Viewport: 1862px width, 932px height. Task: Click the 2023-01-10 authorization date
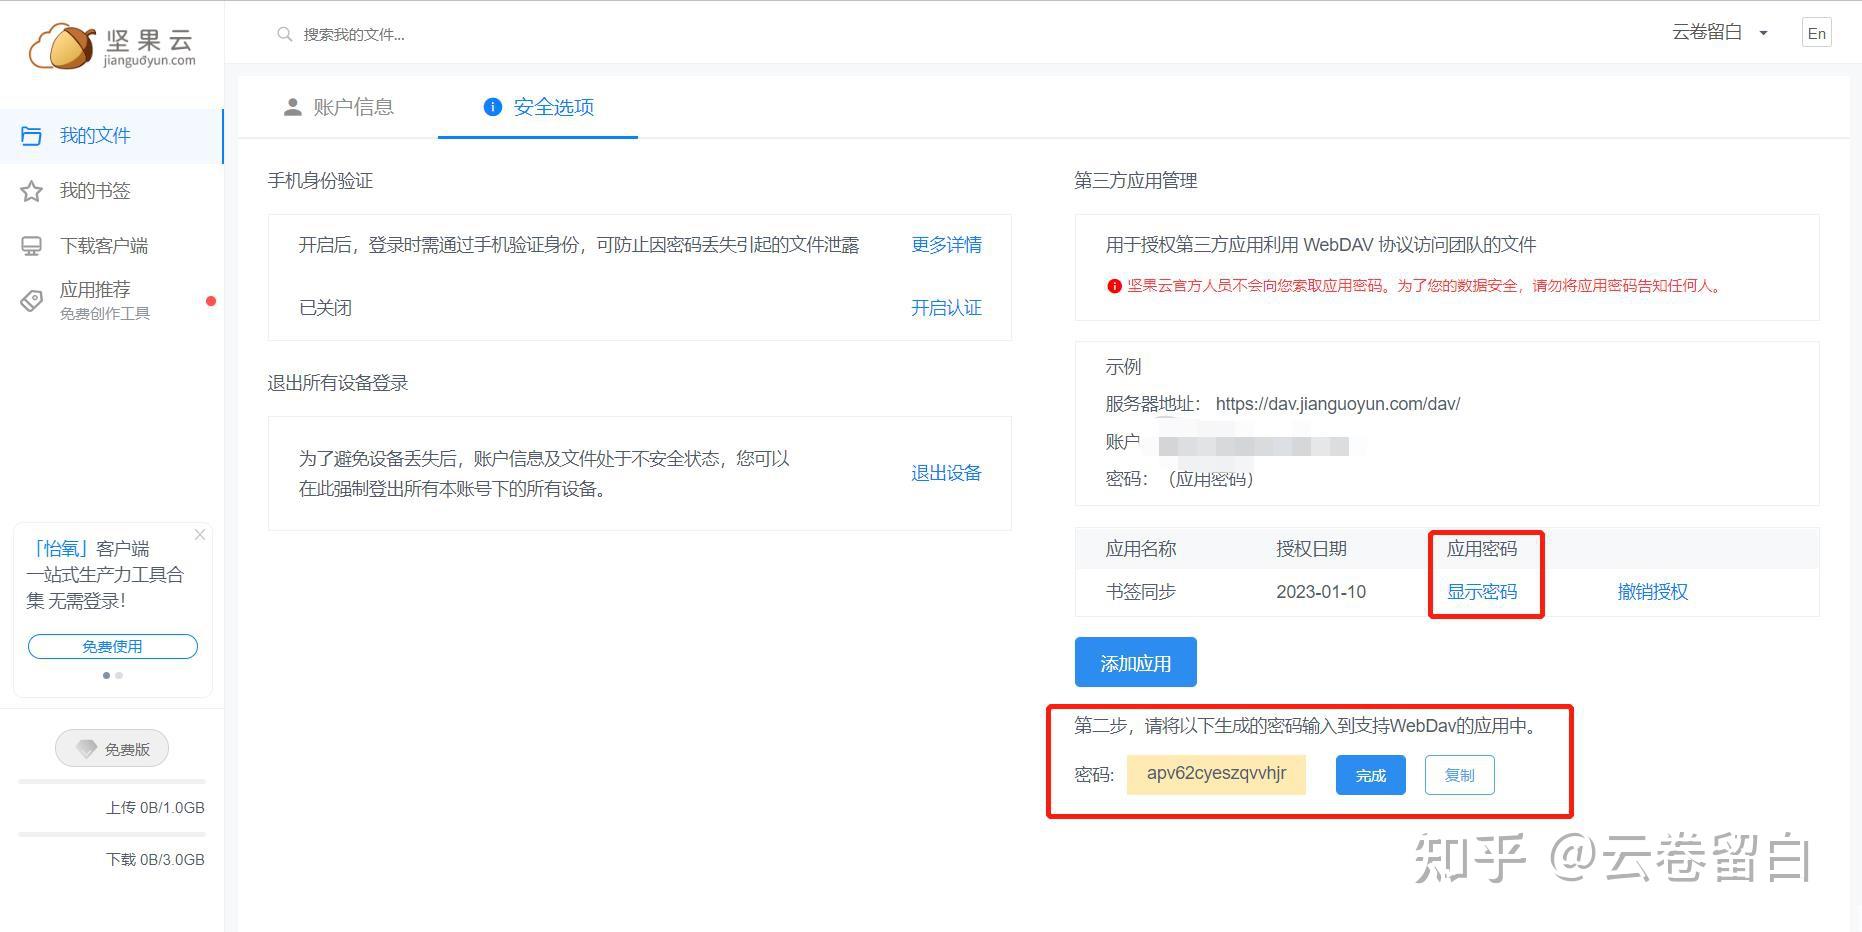1321,592
